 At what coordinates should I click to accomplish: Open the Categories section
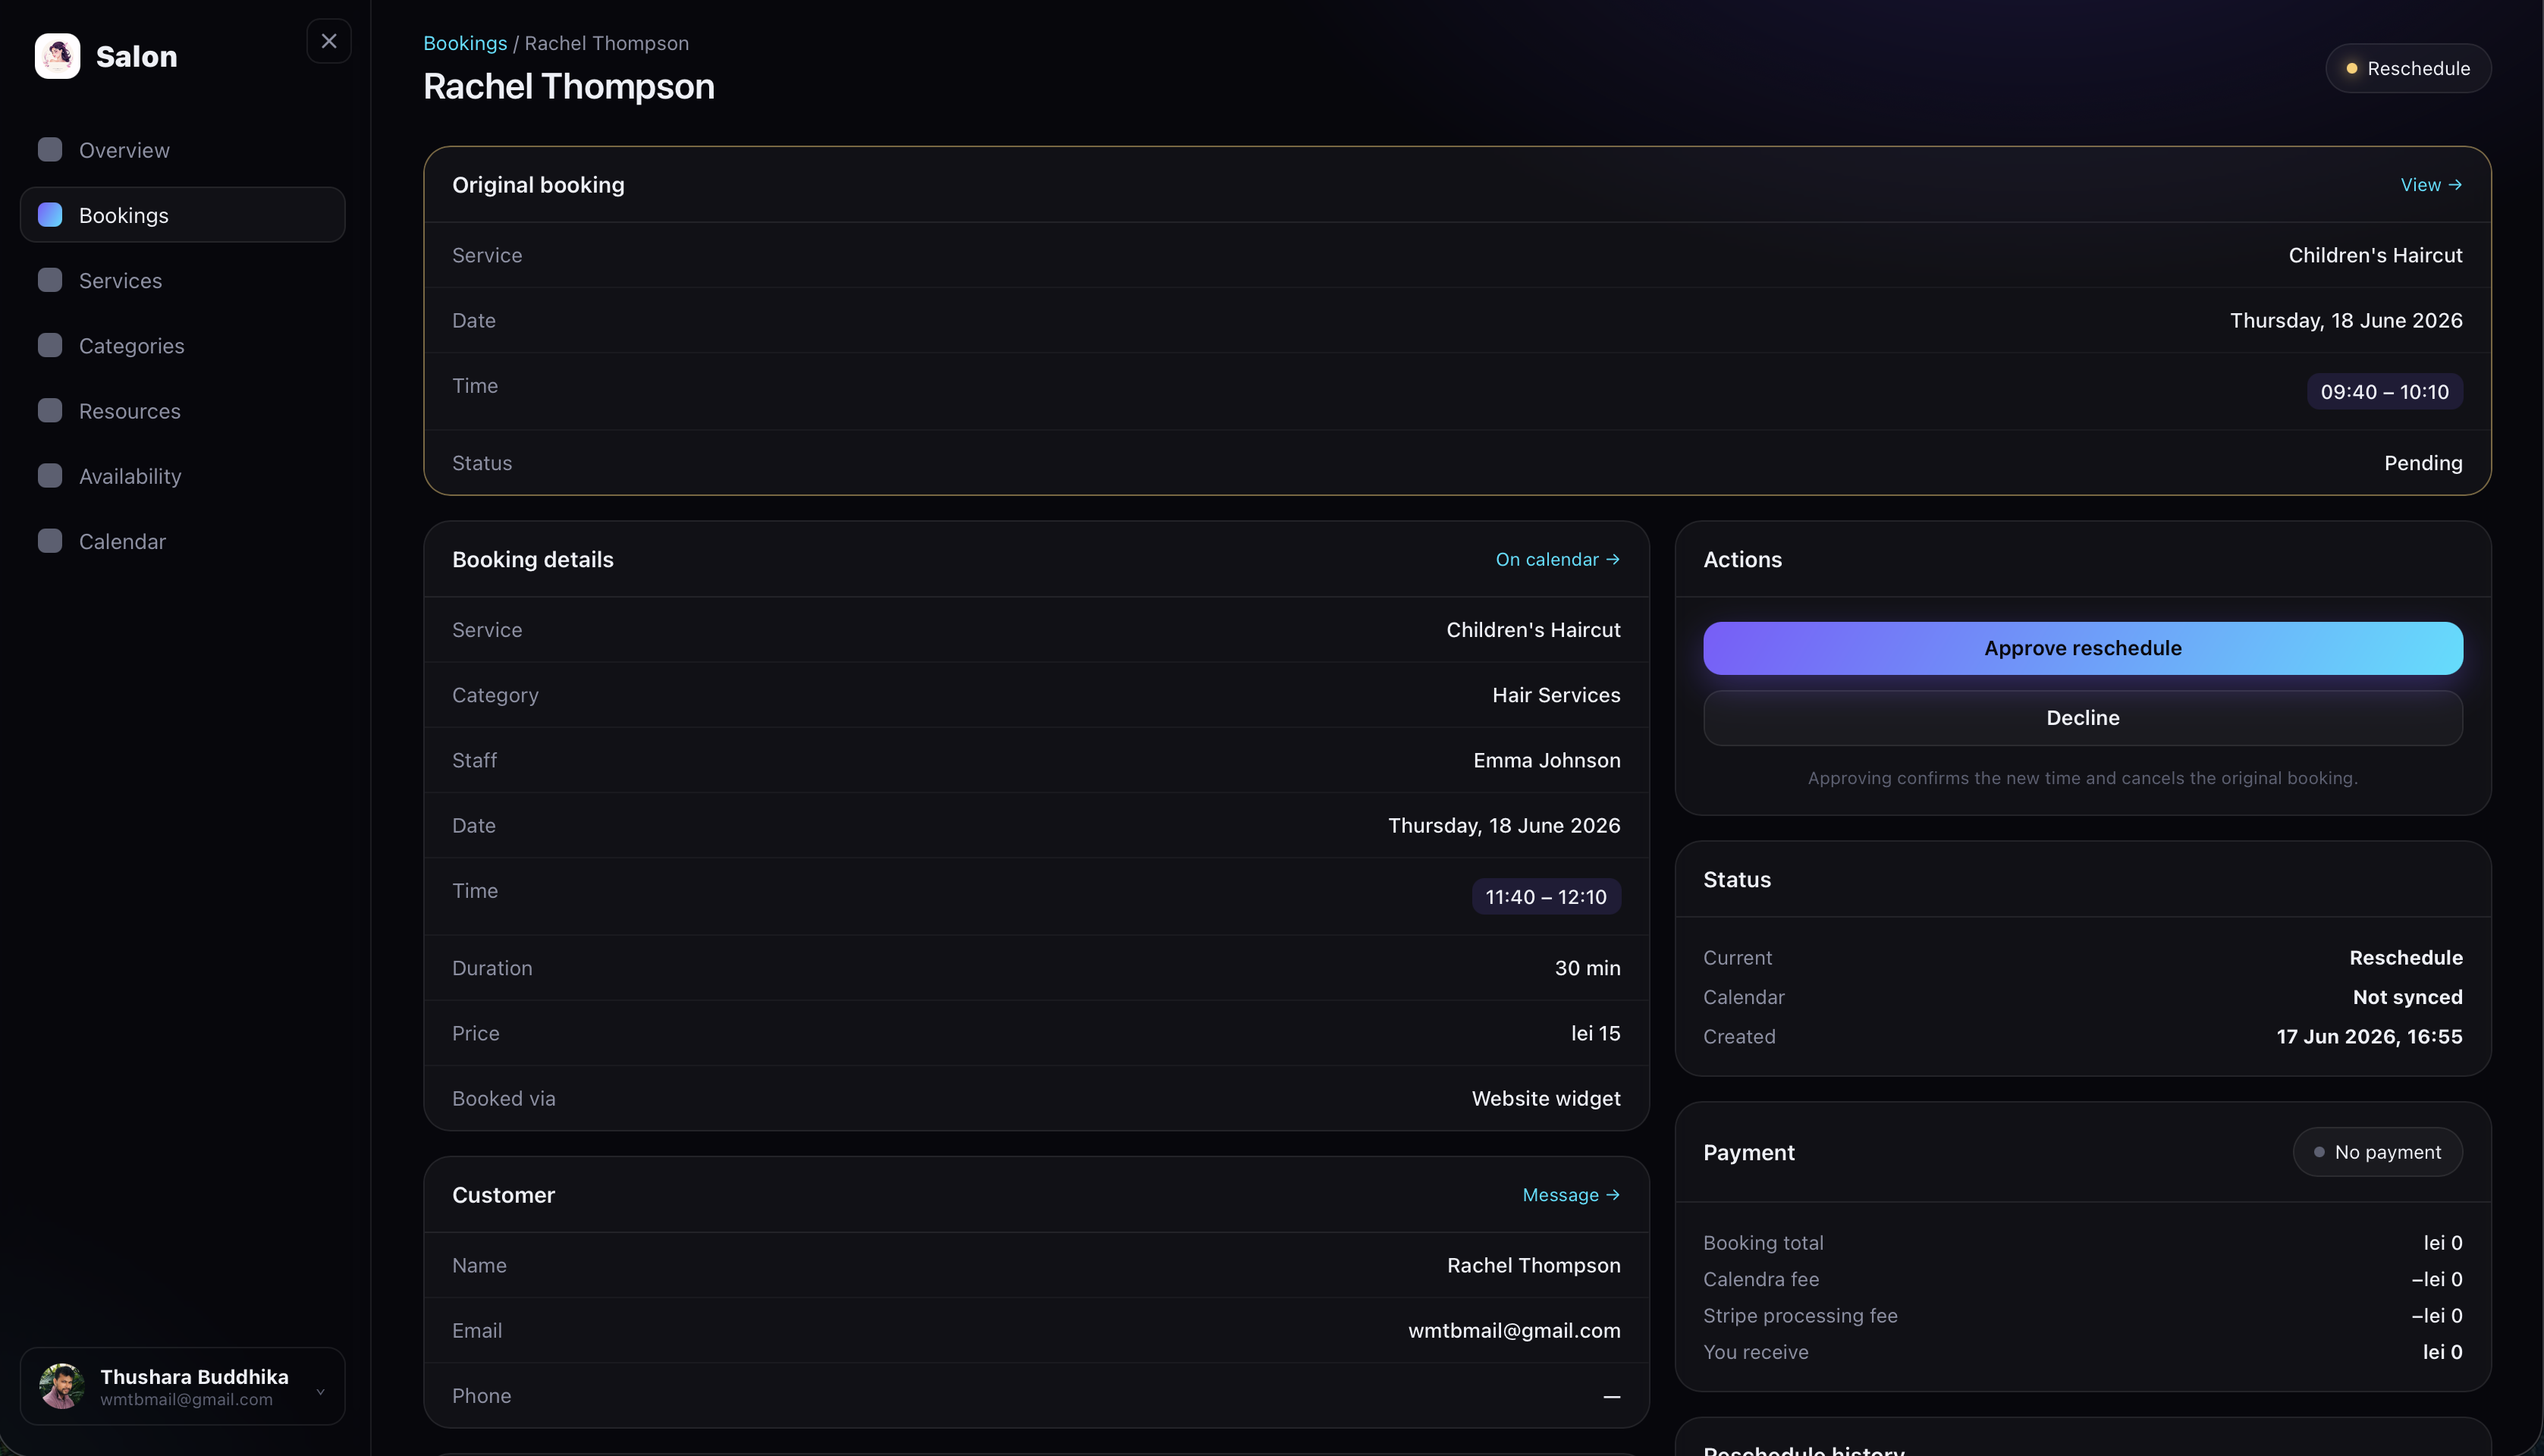182,345
